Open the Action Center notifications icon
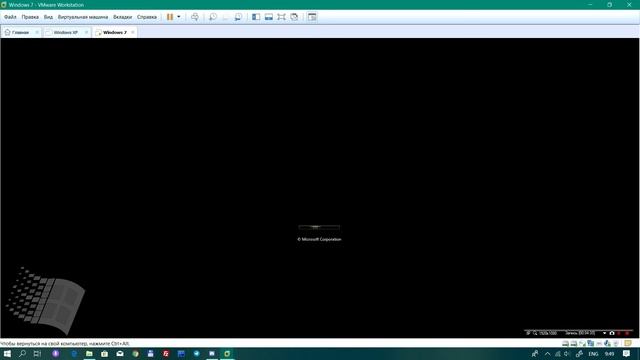640x360 pixels. 627,354
